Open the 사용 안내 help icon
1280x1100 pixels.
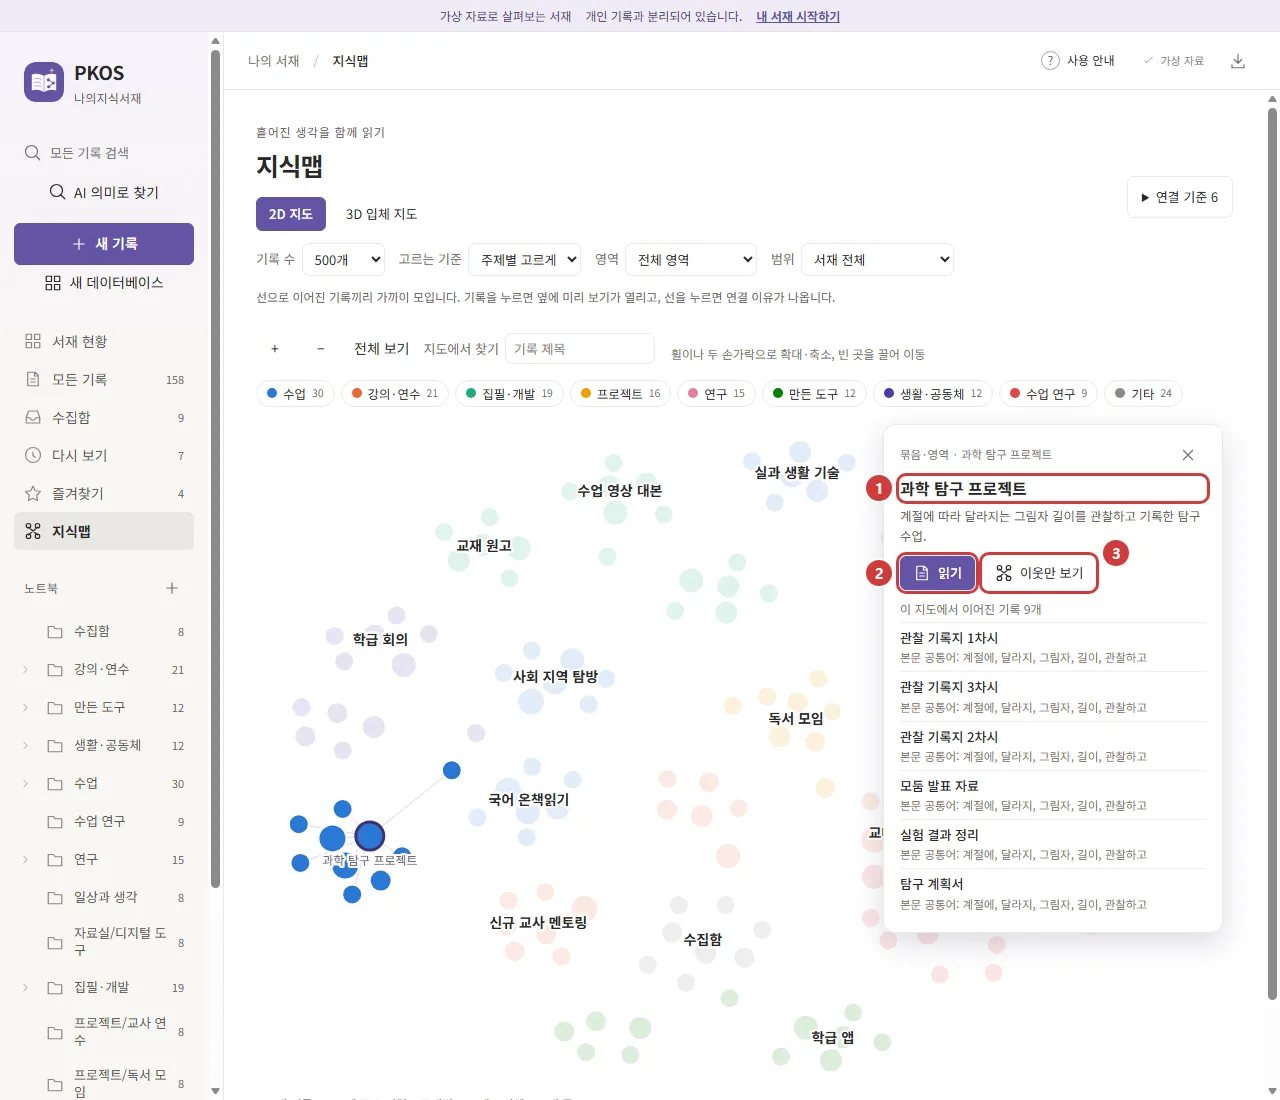pyautogui.click(x=1050, y=61)
